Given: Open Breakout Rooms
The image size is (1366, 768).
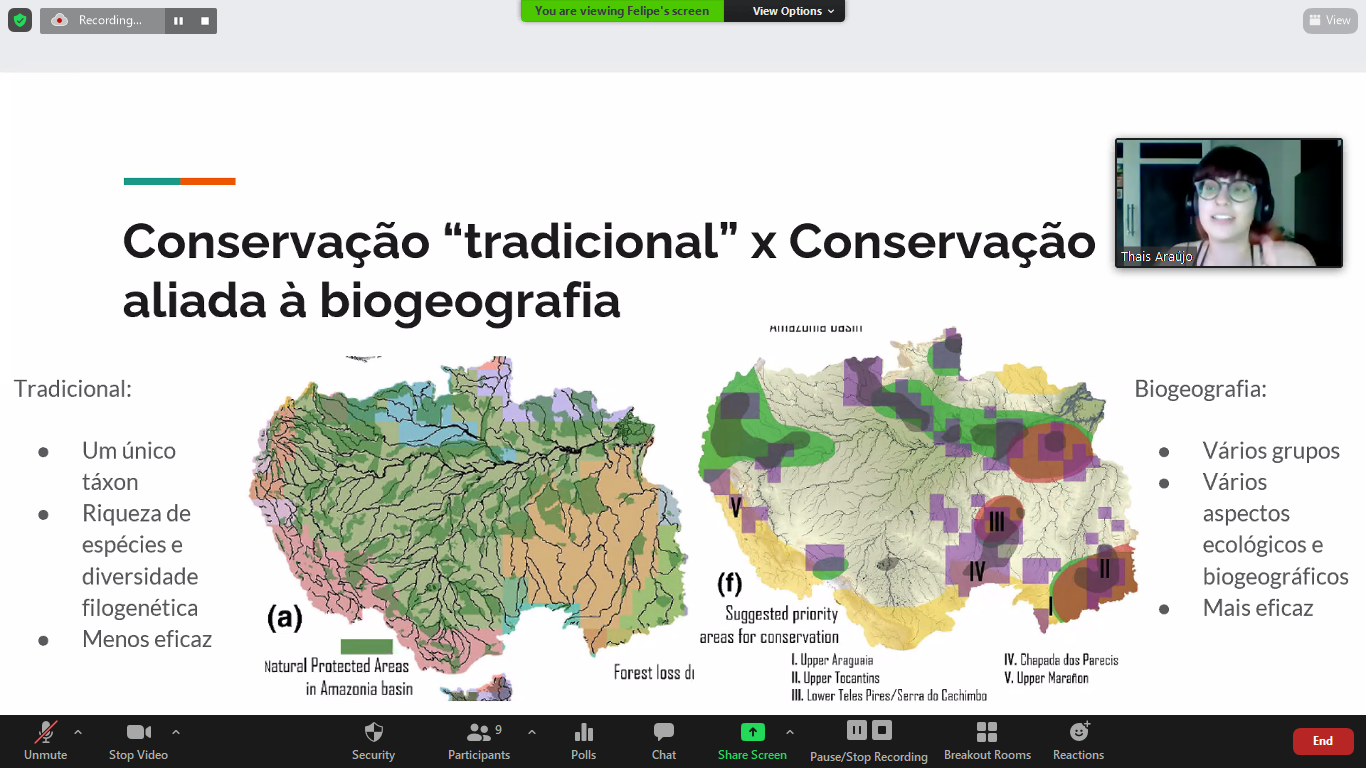Looking at the screenshot, I should pyautogui.click(x=987, y=740).
